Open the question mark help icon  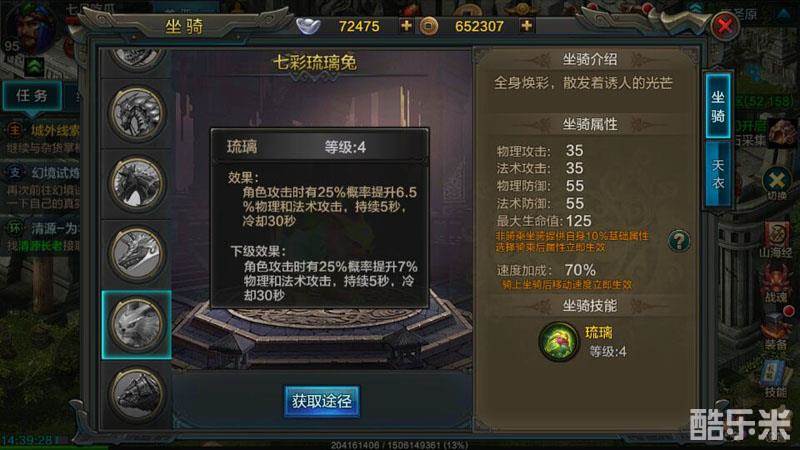point(679,240)
